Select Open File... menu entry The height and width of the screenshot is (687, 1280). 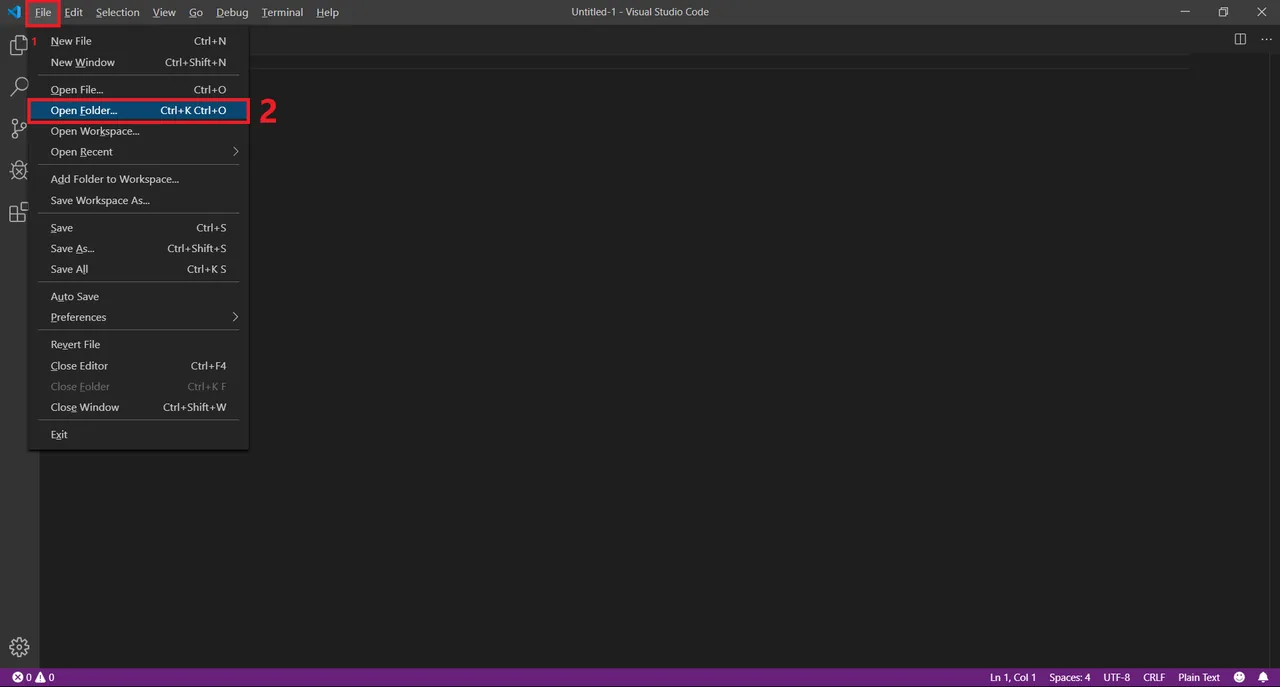click(x=138, y=90)
